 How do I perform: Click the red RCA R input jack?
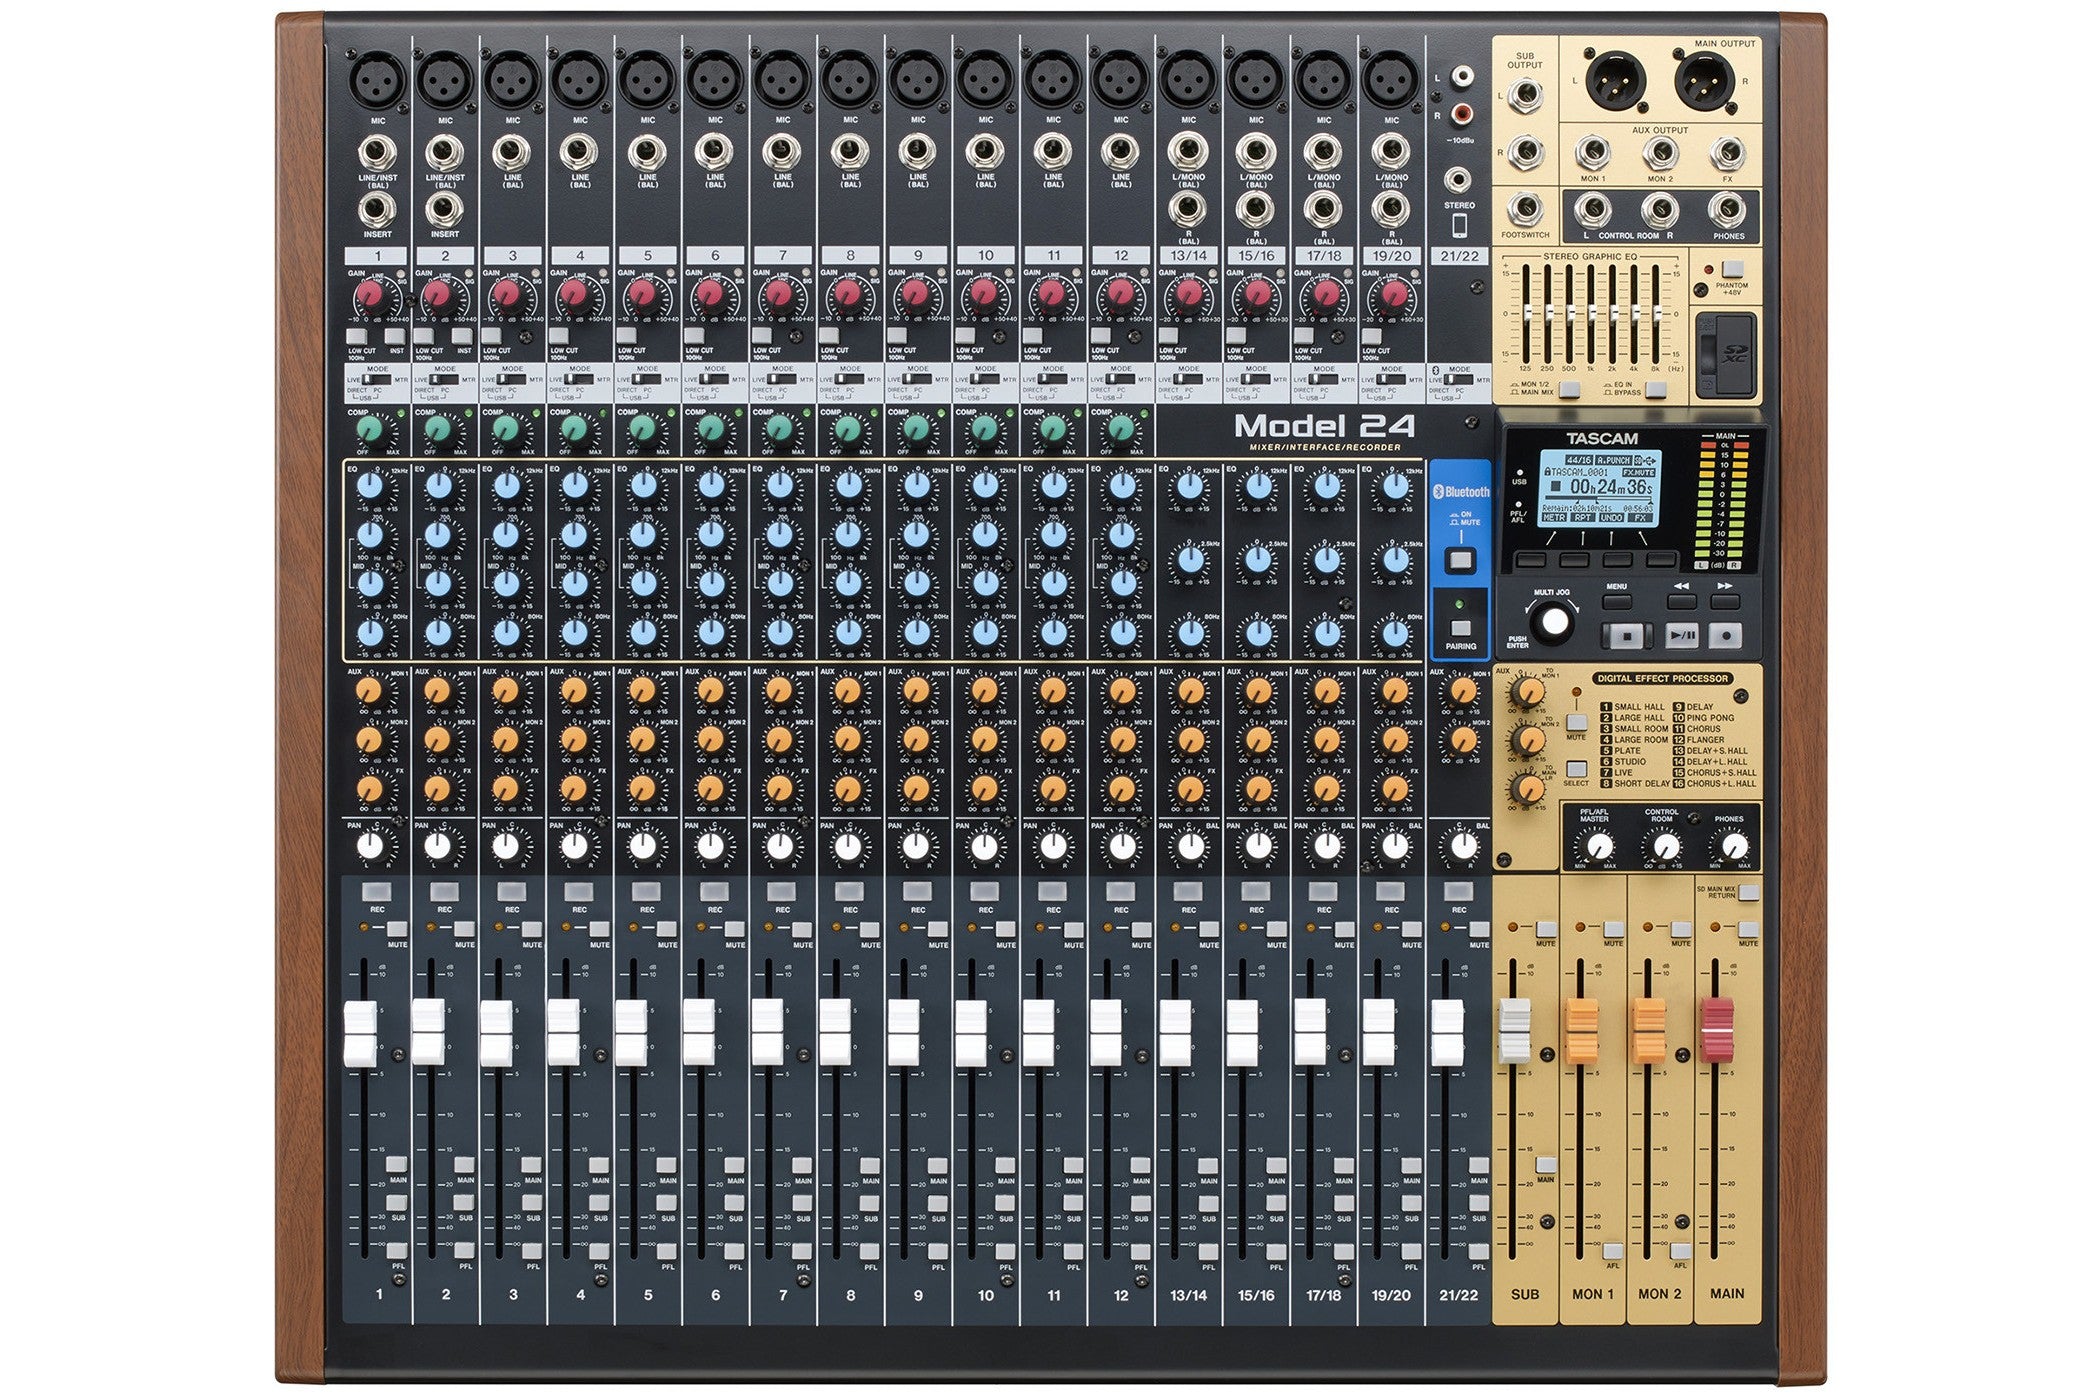click(x=1463, y=113)
